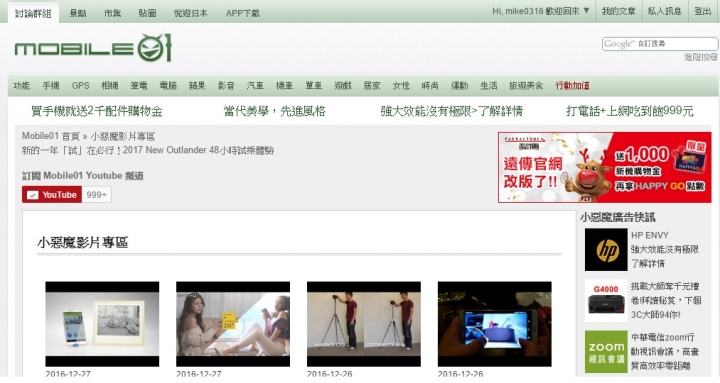Viewport: 720px width, 383px height.
Task: Open APP下載 top menu
Action: 243,13
